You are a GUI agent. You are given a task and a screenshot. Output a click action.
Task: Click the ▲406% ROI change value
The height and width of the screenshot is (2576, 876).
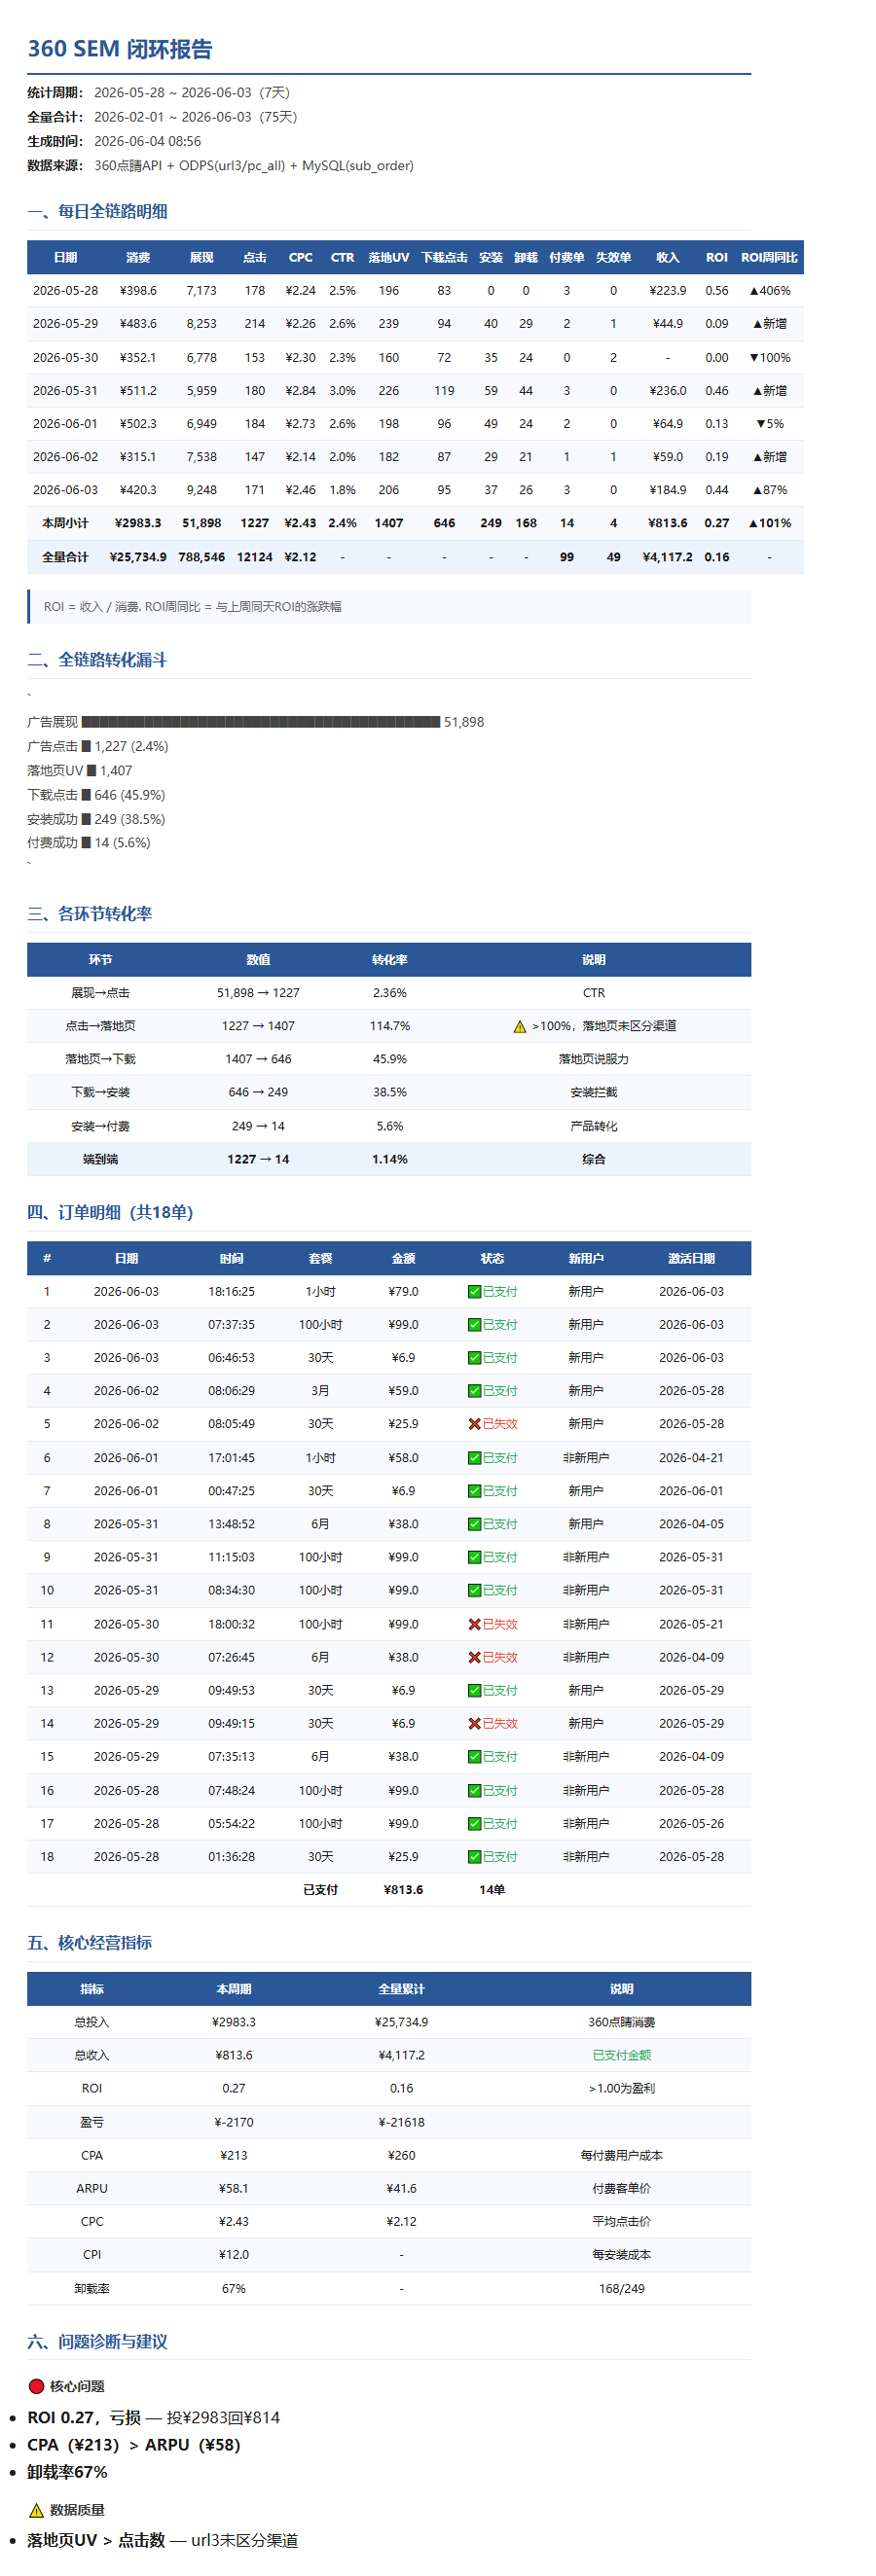(x=769, y=290)
